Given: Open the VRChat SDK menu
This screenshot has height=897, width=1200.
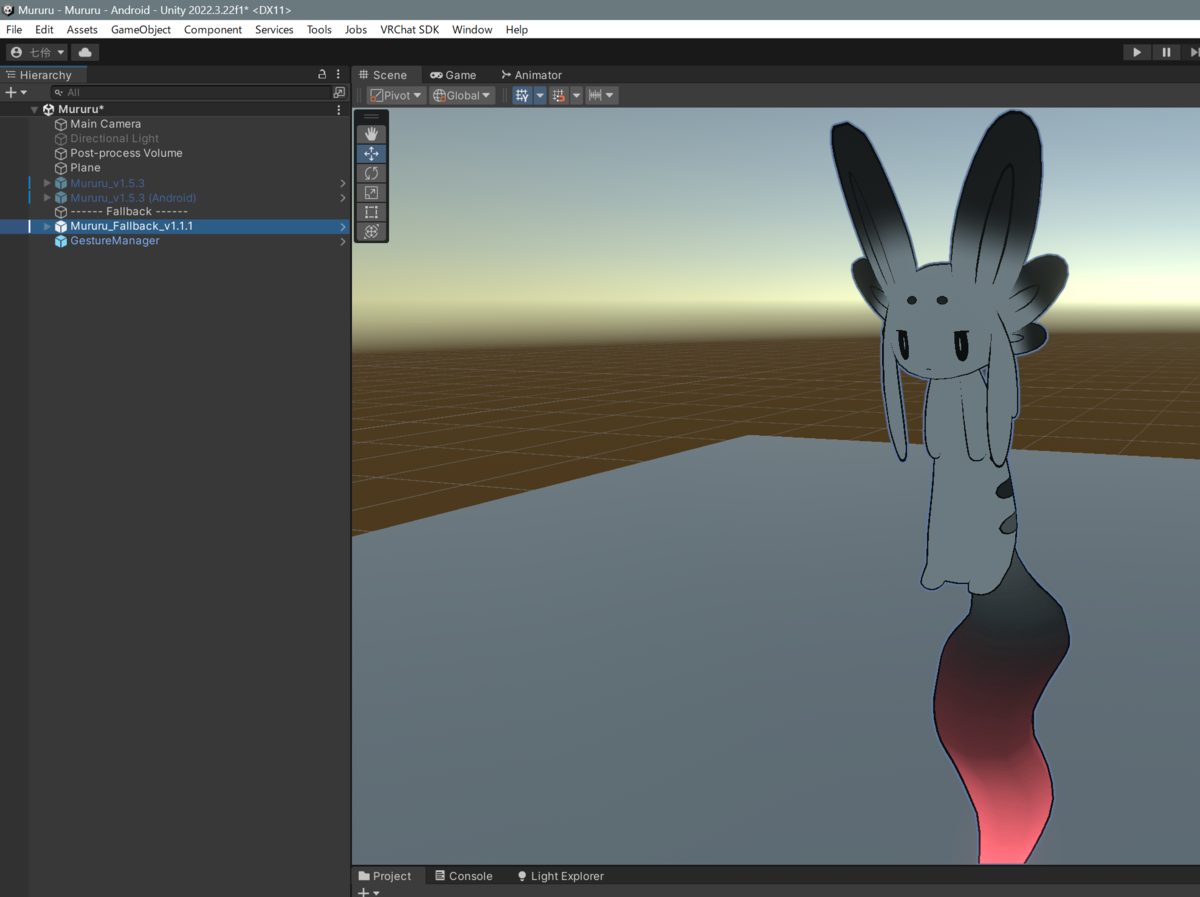Looking at the screenshot, I should click(409, 30).
